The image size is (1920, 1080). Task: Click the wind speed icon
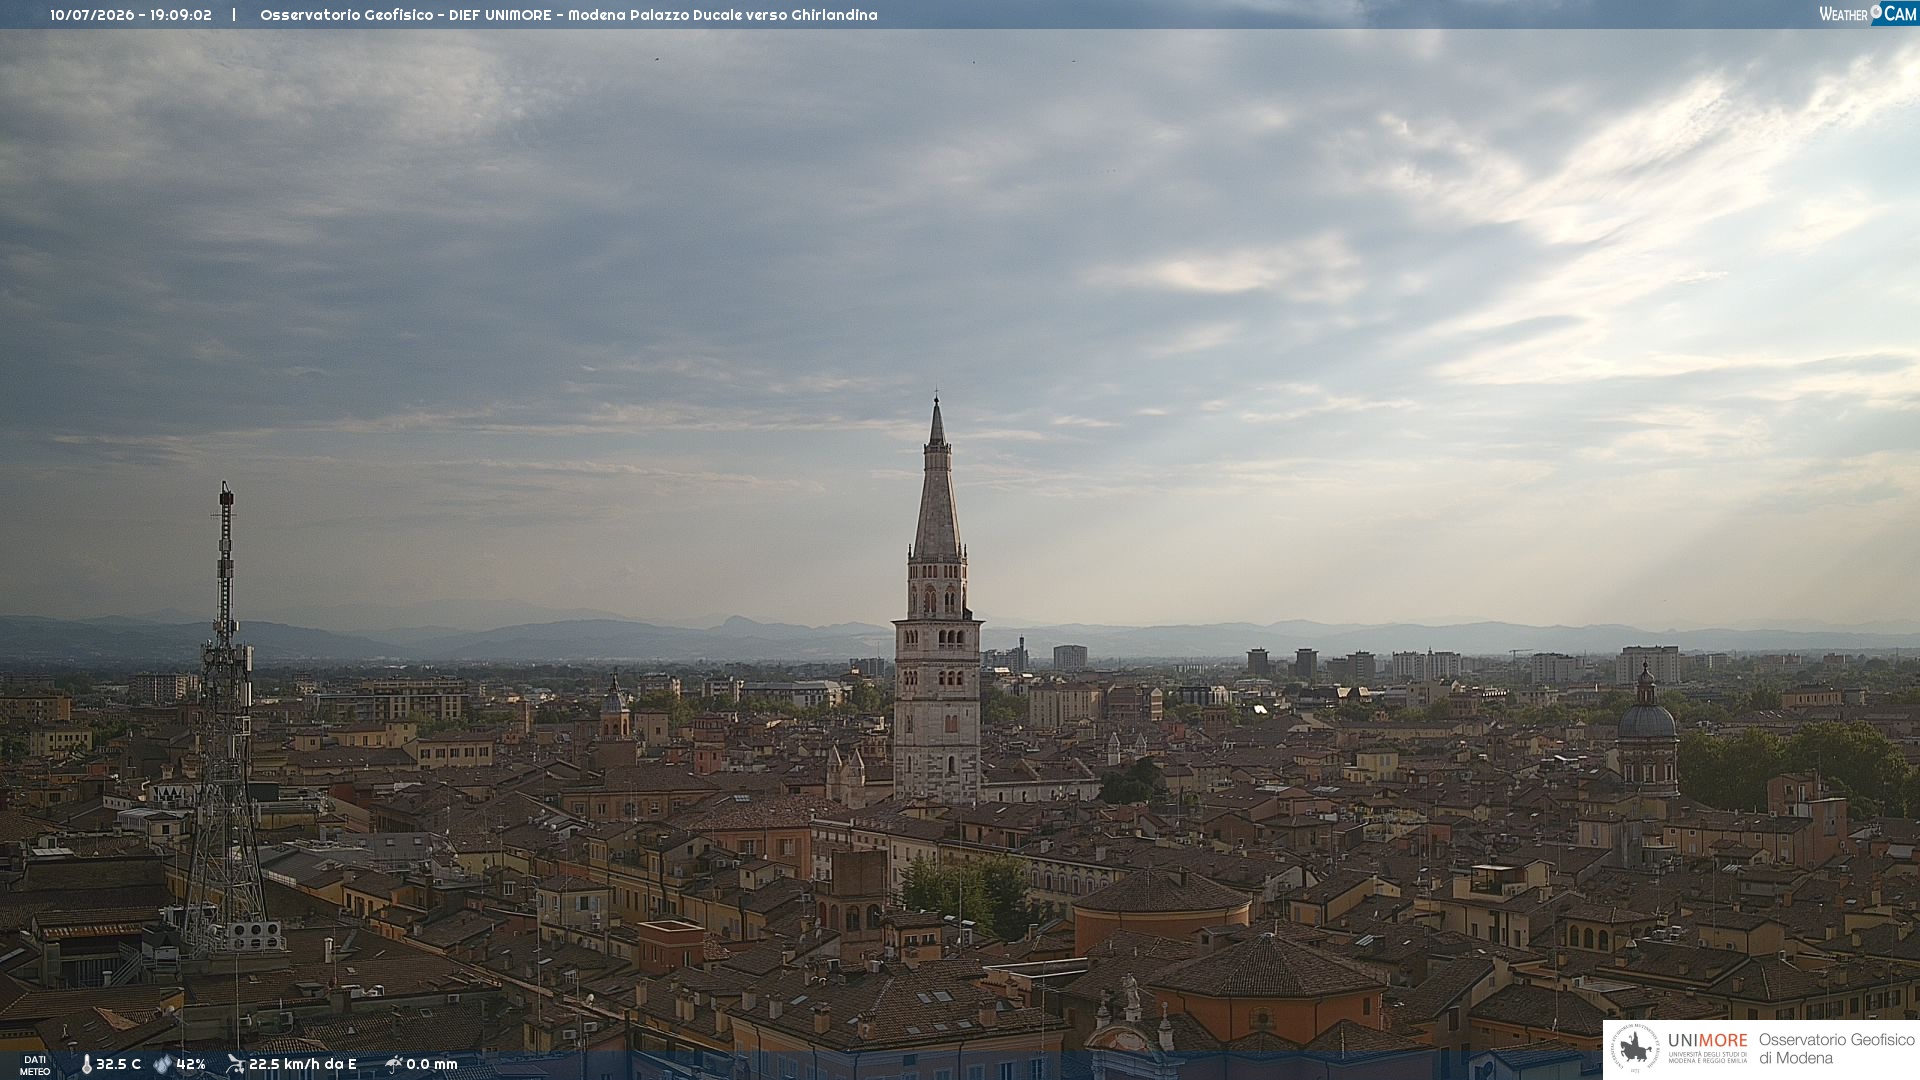point(235,1064)
